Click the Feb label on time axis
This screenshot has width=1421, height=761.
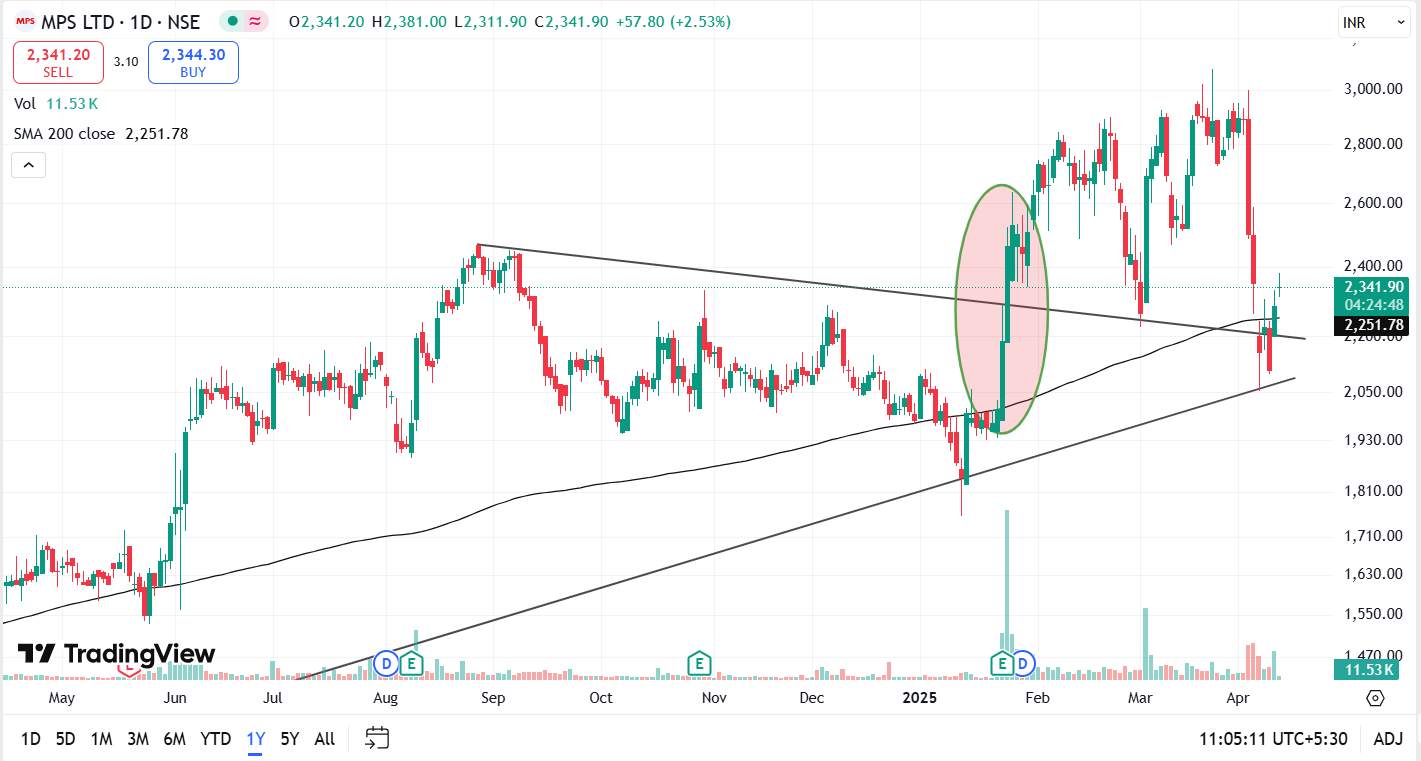[x=1037, y=698]
